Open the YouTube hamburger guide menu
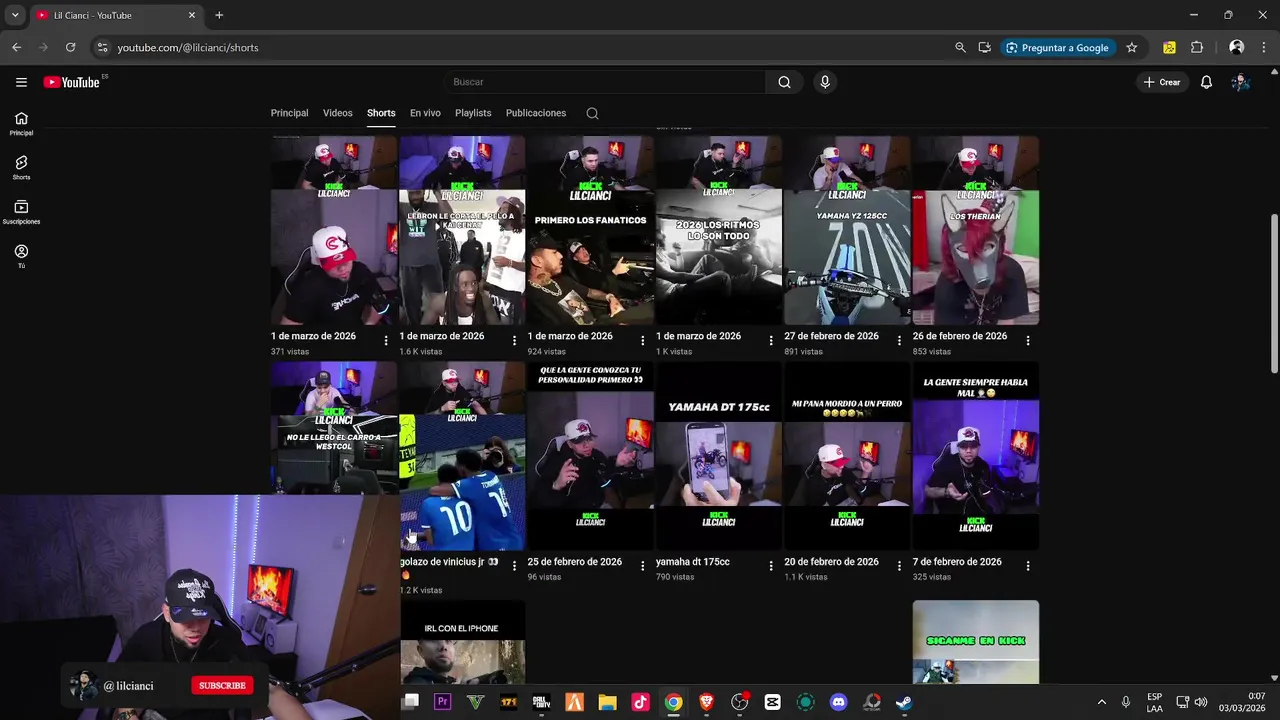Image resolution: width=1280 pixels, height=720 pixels. click(21, 82)
